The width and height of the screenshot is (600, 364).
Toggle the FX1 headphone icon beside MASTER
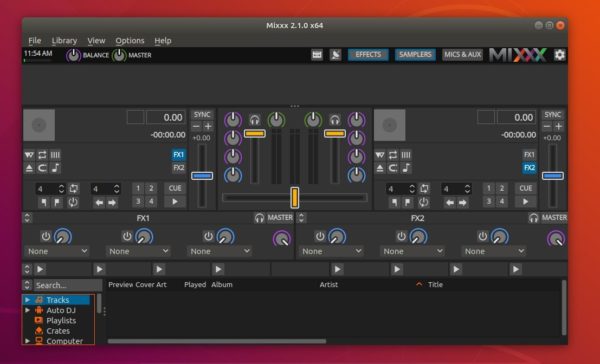pyautogui.click(x=259, y=218)
